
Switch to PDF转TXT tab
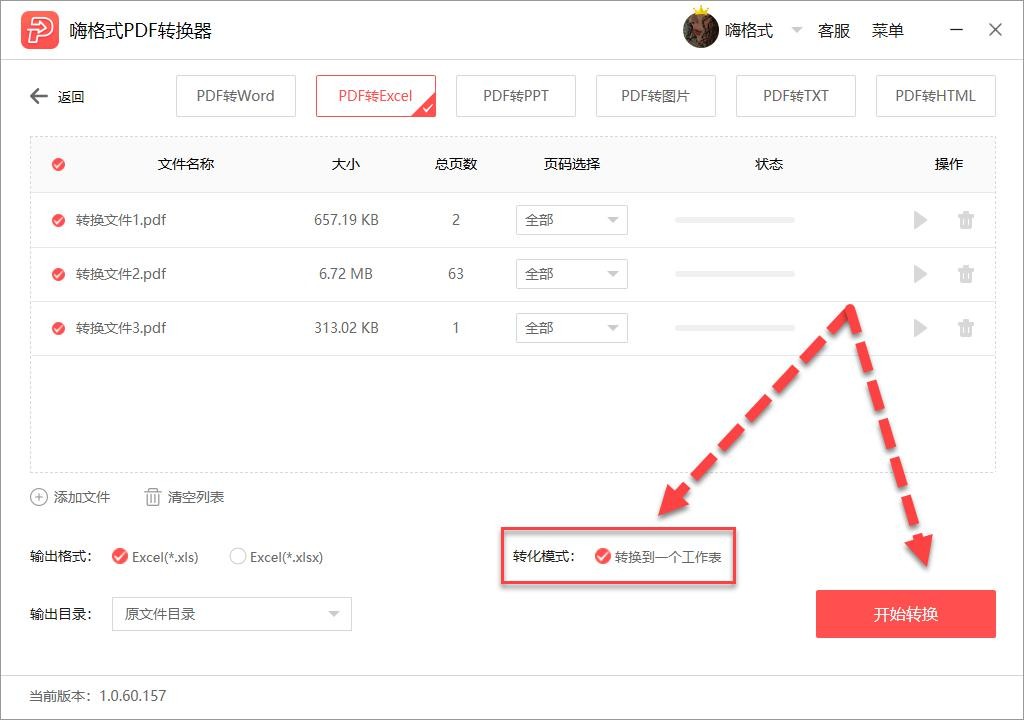tap(795, 96)
